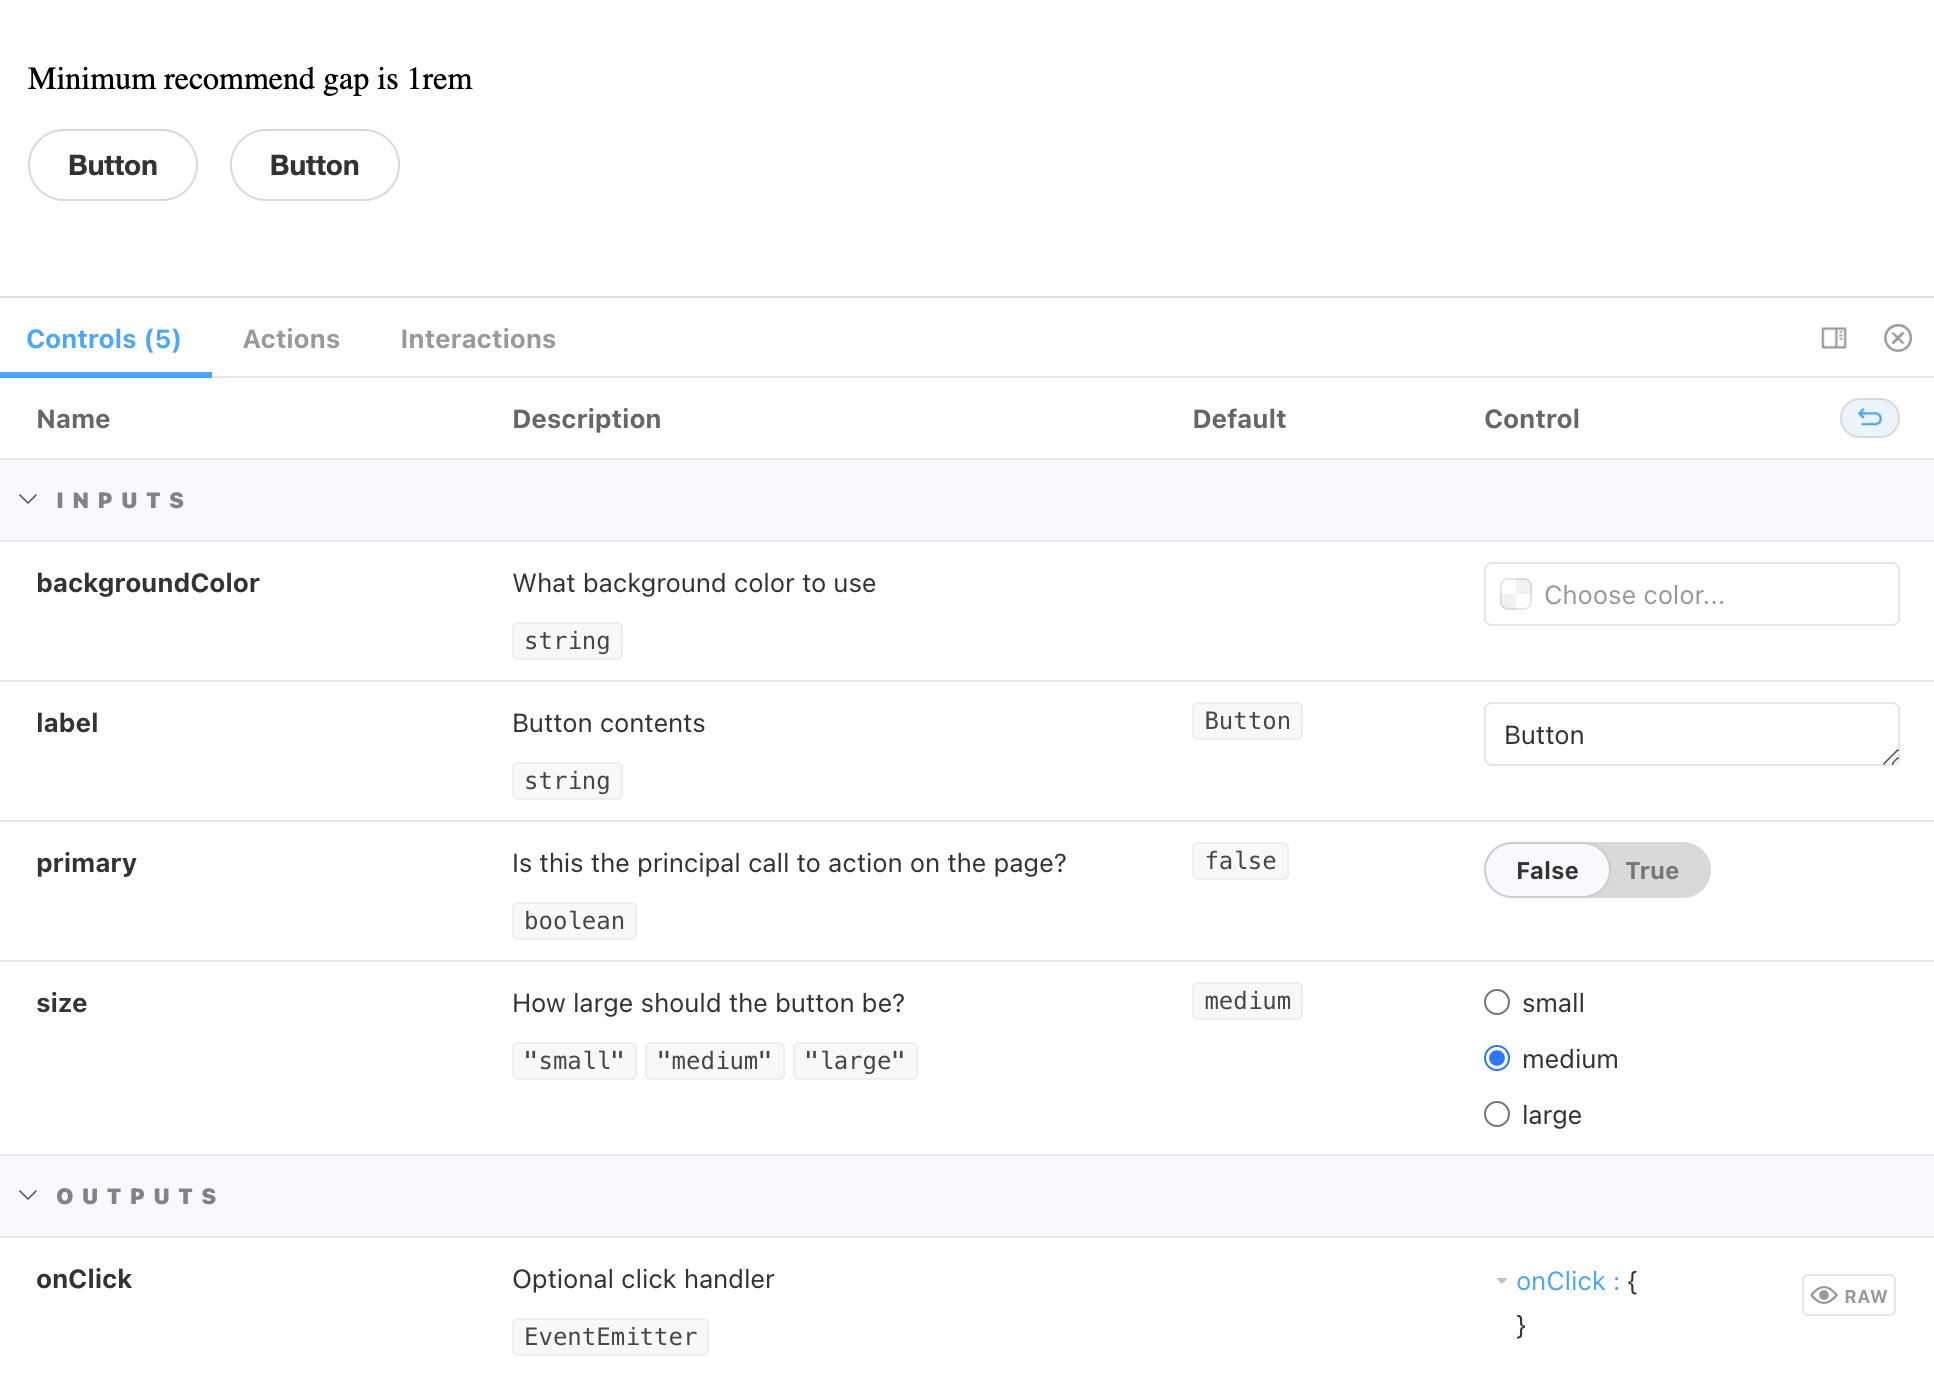Image resolution: width=1934 pixels, height=1374 pixels.
Task: Click the Default column header
Action: 1239,419
